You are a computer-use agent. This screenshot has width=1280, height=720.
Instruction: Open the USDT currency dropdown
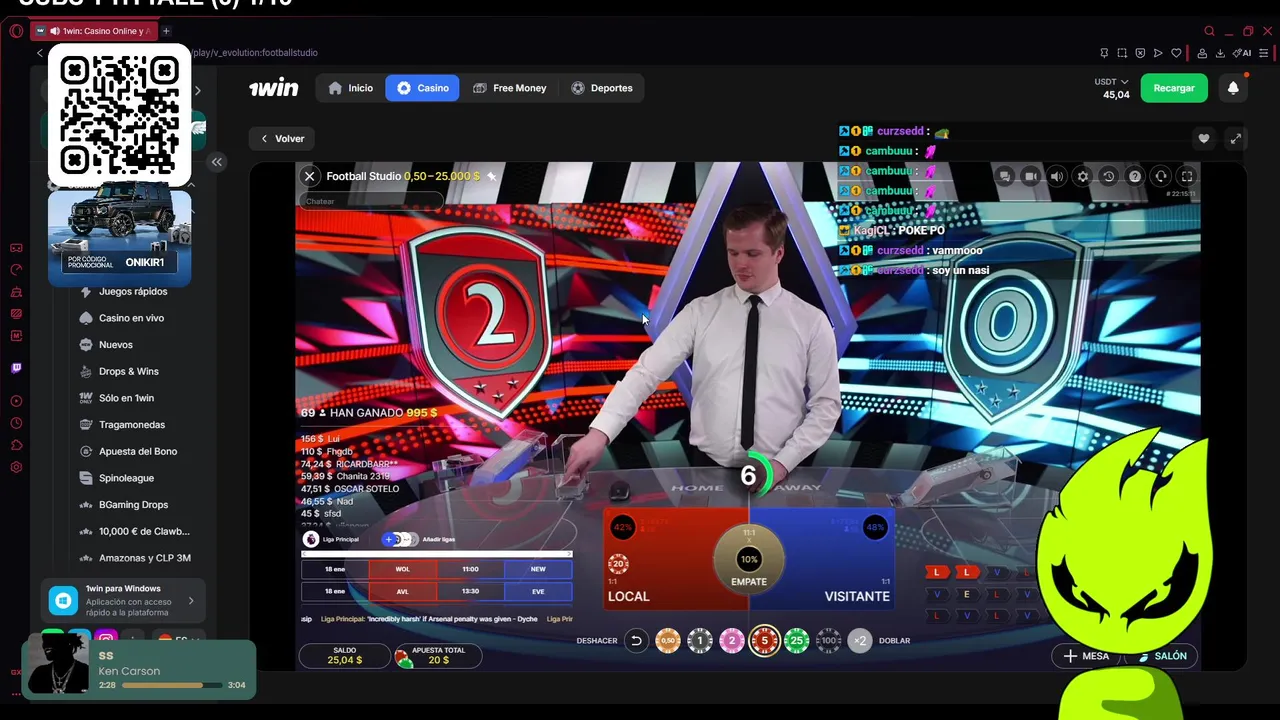click(1111, 82)
